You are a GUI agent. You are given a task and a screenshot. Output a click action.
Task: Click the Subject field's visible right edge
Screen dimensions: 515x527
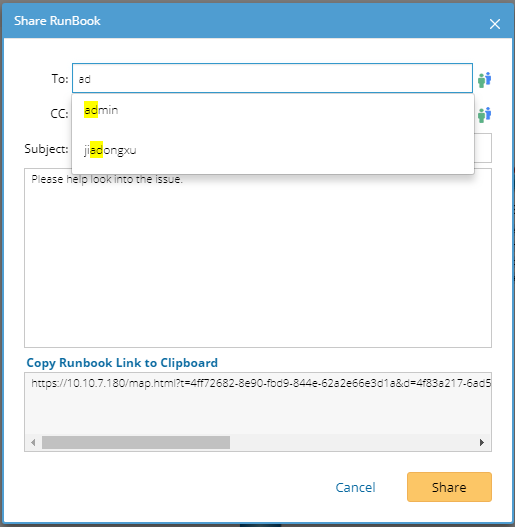pyautogui.click(x=483, y=148)
